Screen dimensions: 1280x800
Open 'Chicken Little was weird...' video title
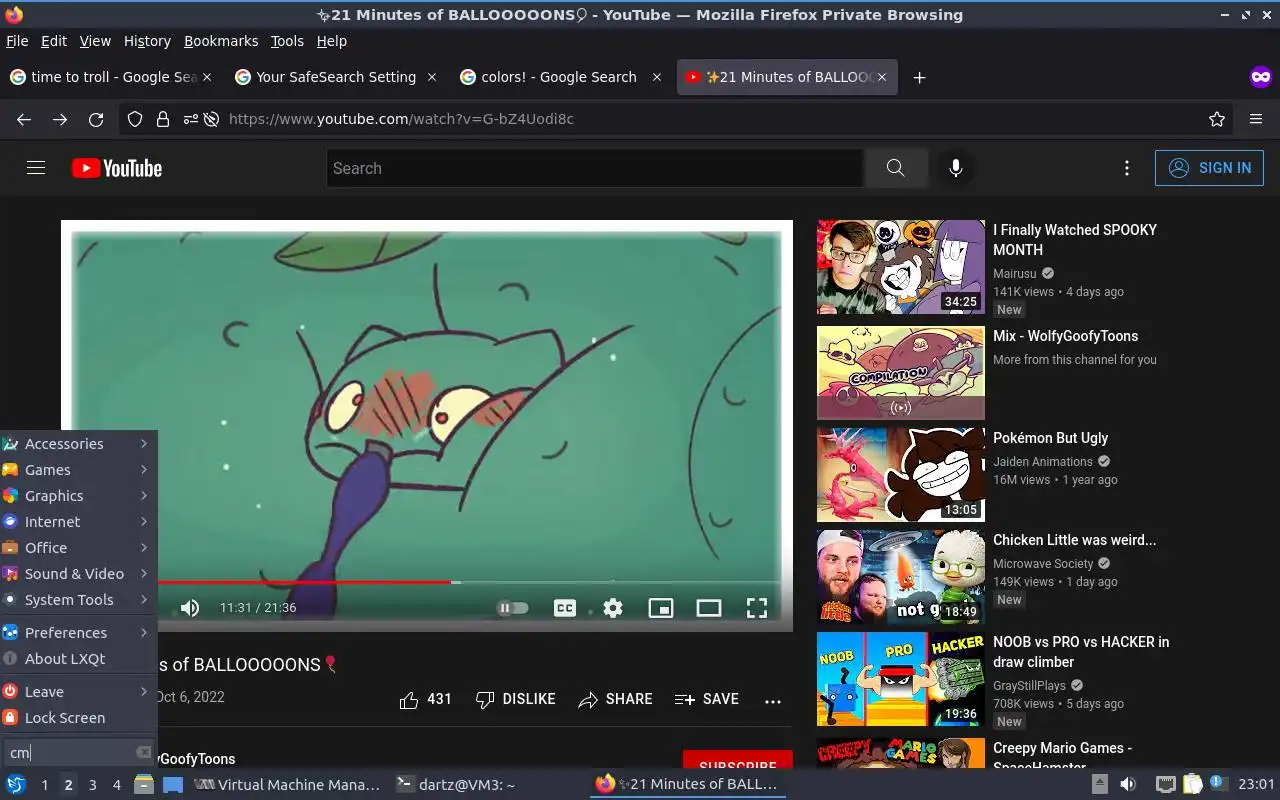[1074, 540]
